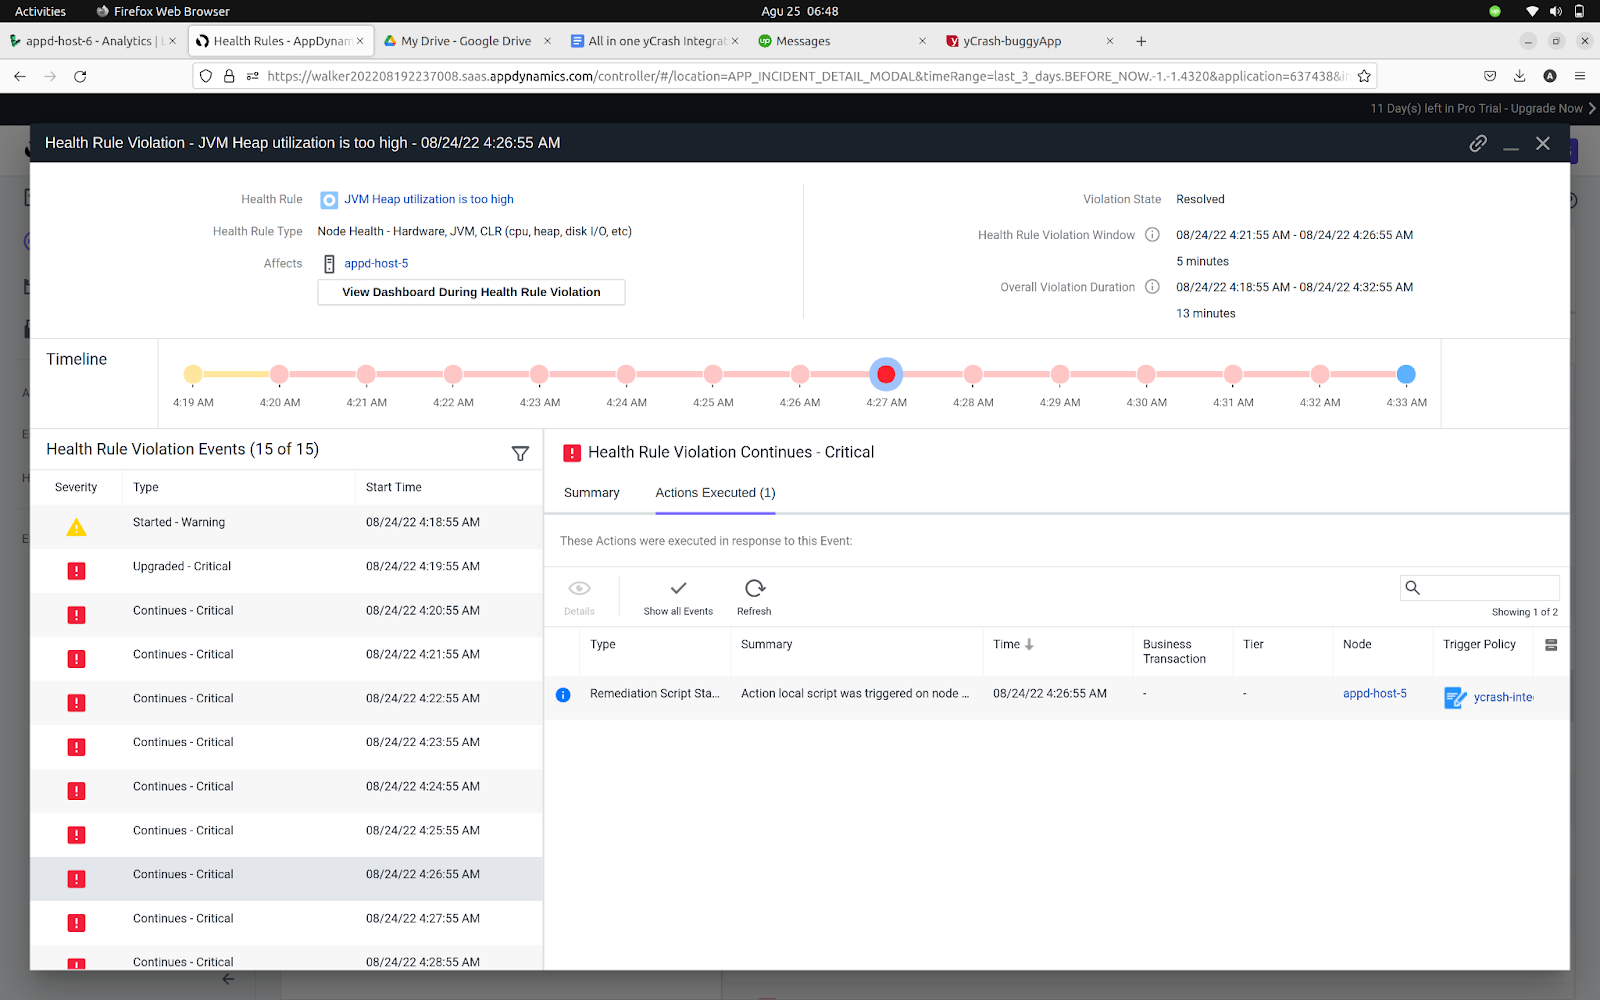Screen dimensions: 1600x1000
Task: Click the info icon on Remediation Script row
Action: click(x=563, y=695)
